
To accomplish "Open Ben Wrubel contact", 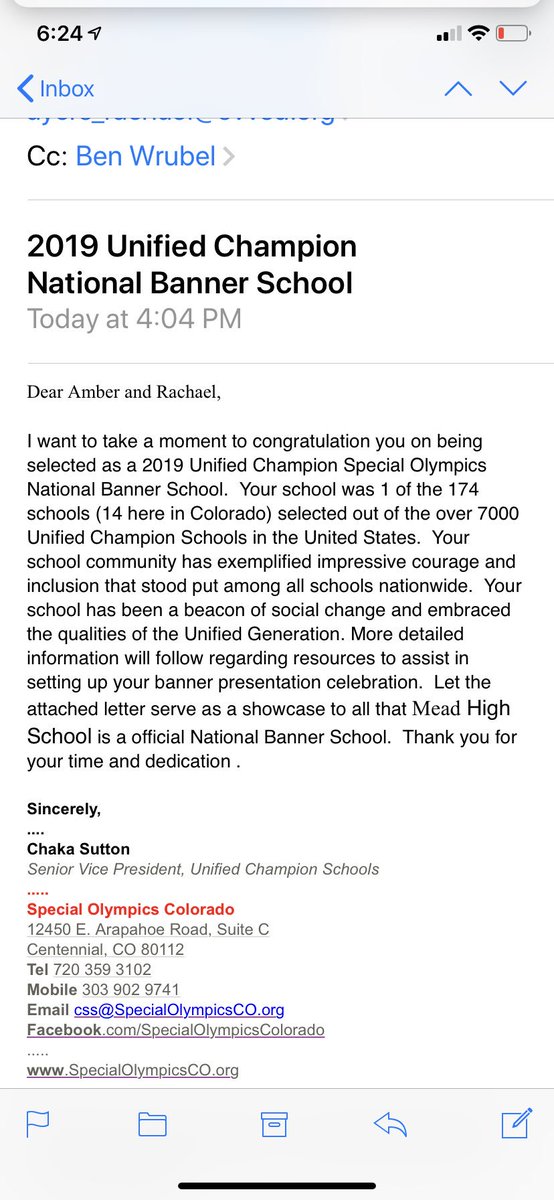I will [144, 157].
